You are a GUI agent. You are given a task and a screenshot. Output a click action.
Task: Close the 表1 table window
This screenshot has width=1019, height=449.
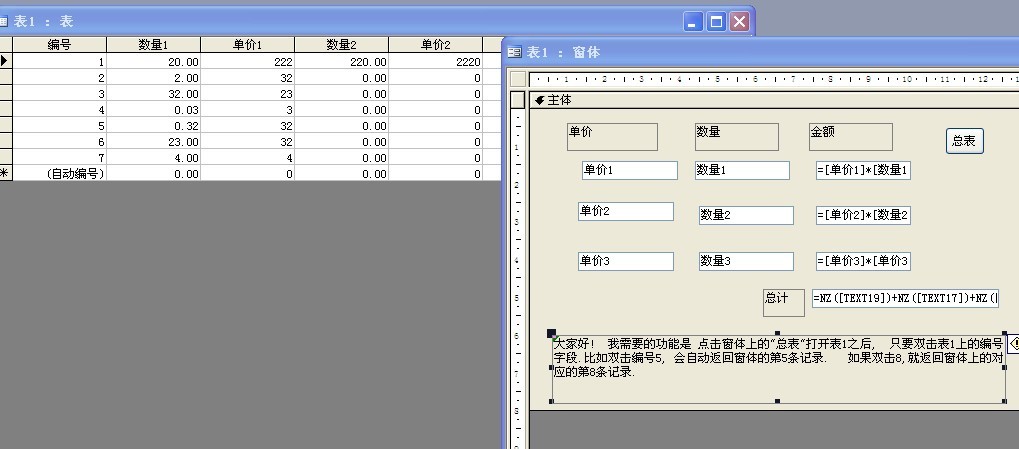point(739,21)
